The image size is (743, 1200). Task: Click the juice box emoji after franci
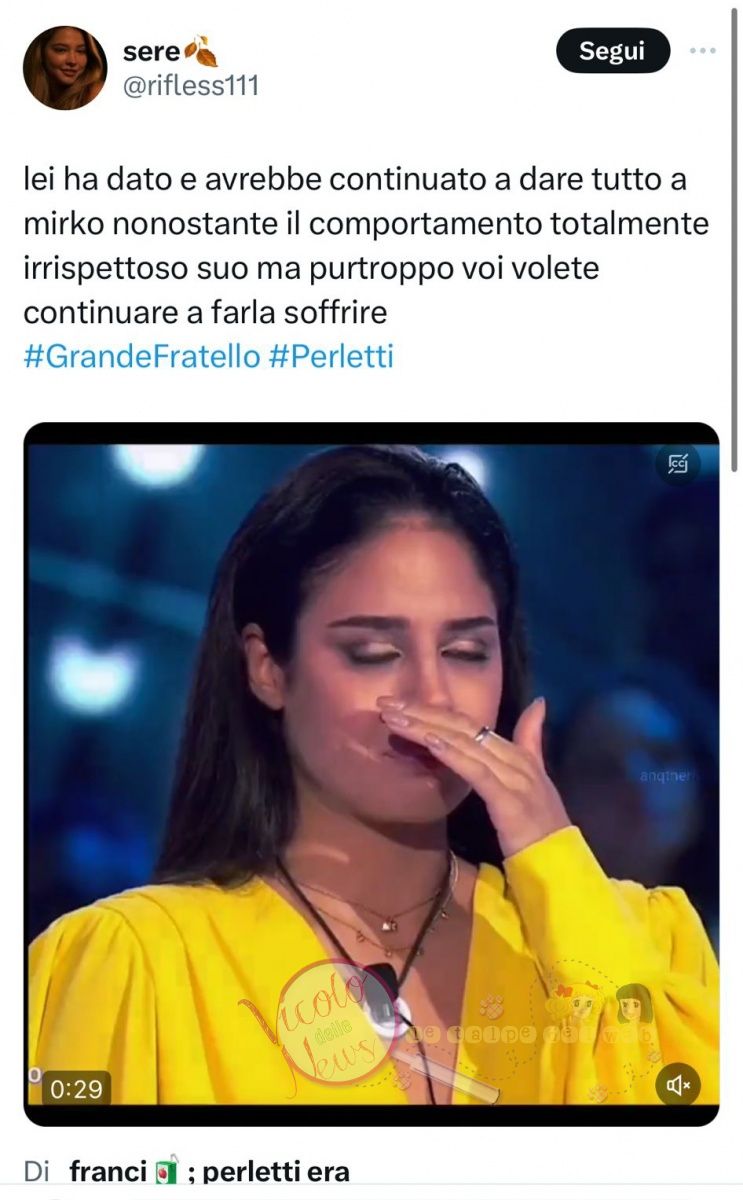(x=166, y=1171)
